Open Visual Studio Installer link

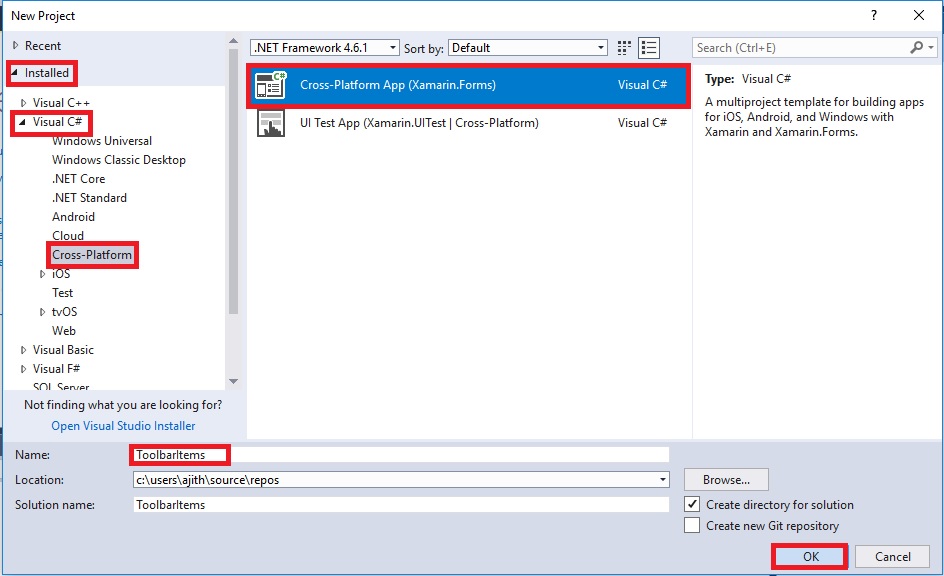pyautogui.click(x=123, y=426)
